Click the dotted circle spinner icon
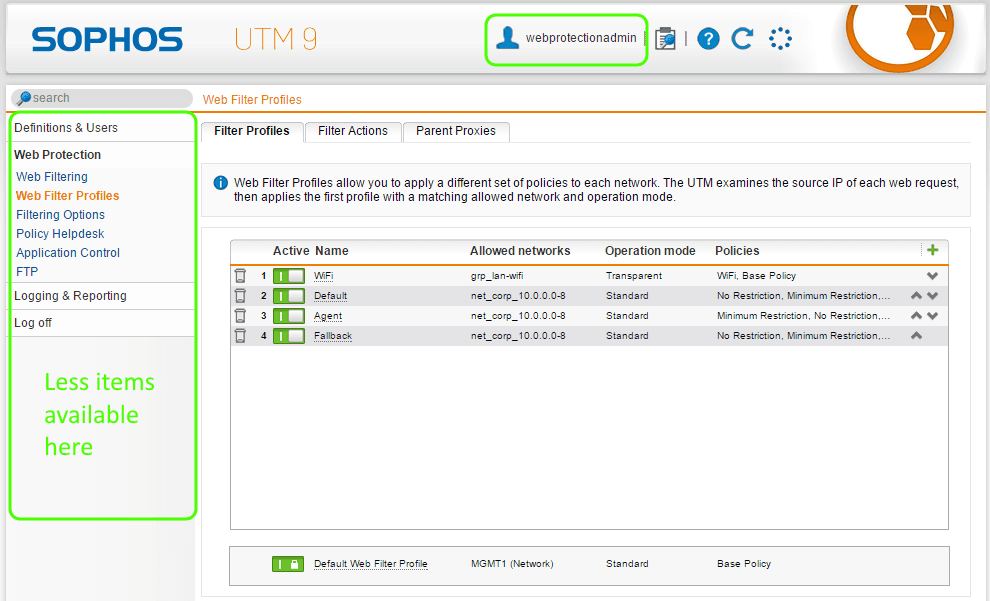This screenshot has height=601, width=990. point(780,39)
